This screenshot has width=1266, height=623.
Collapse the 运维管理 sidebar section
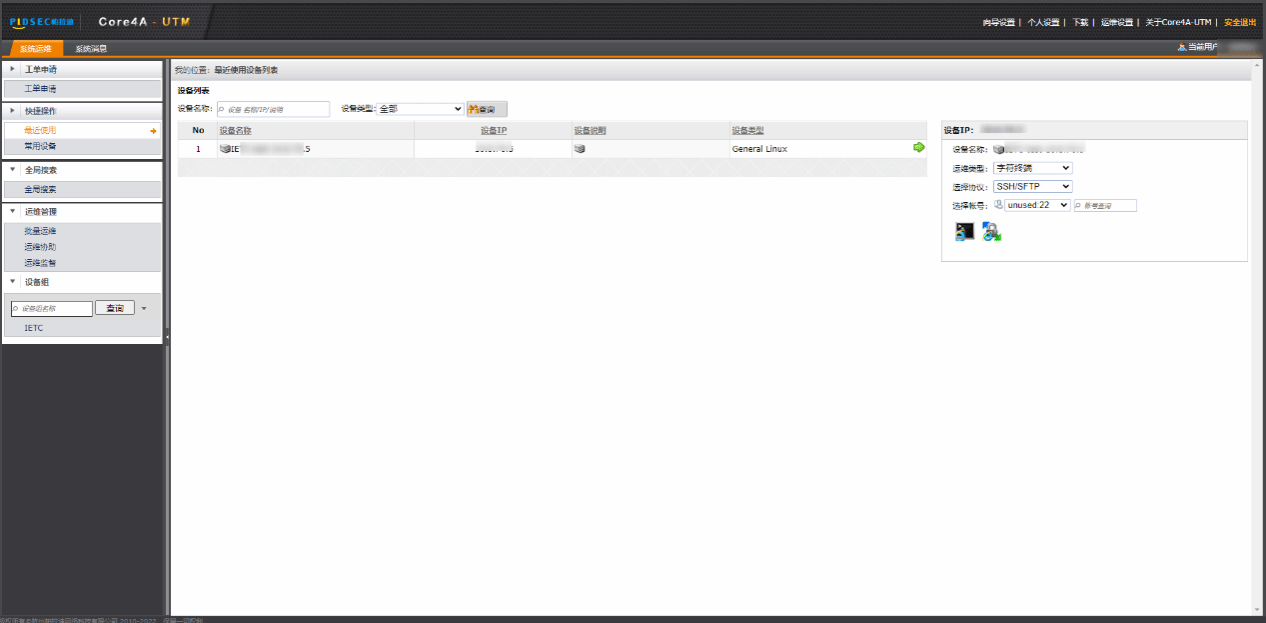point(12,212)
